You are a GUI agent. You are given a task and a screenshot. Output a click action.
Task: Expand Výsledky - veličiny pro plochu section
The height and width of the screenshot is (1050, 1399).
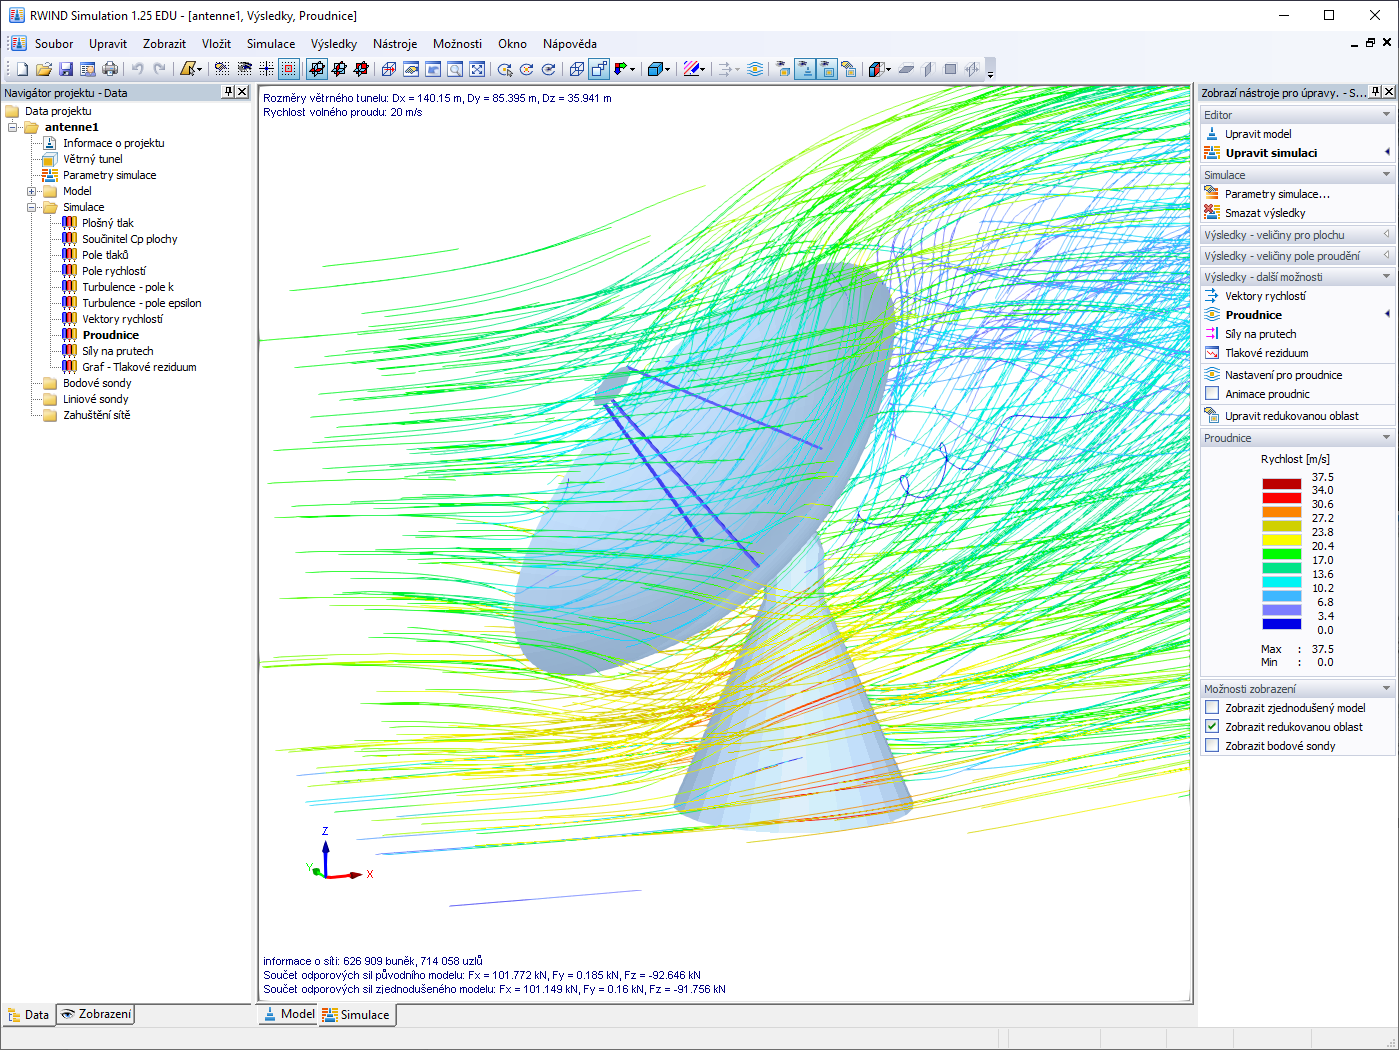(x=1386, y=235)
